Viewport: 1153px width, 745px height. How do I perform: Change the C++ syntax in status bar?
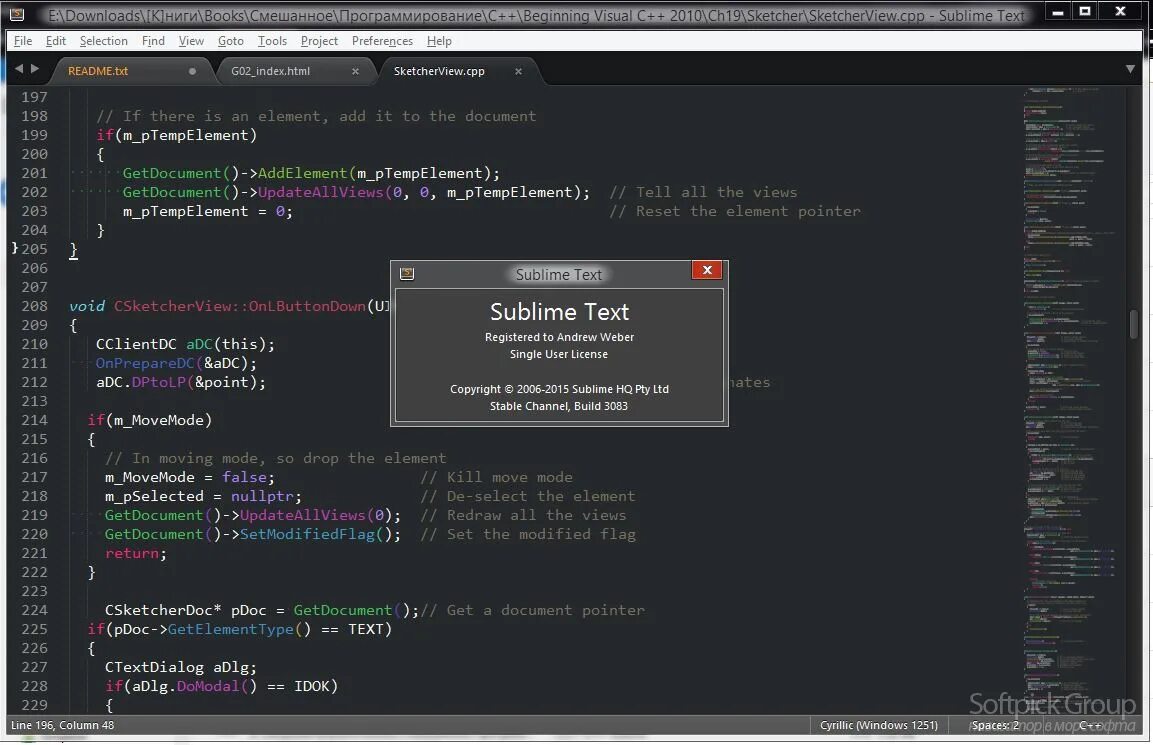[x=1090, y=725]
